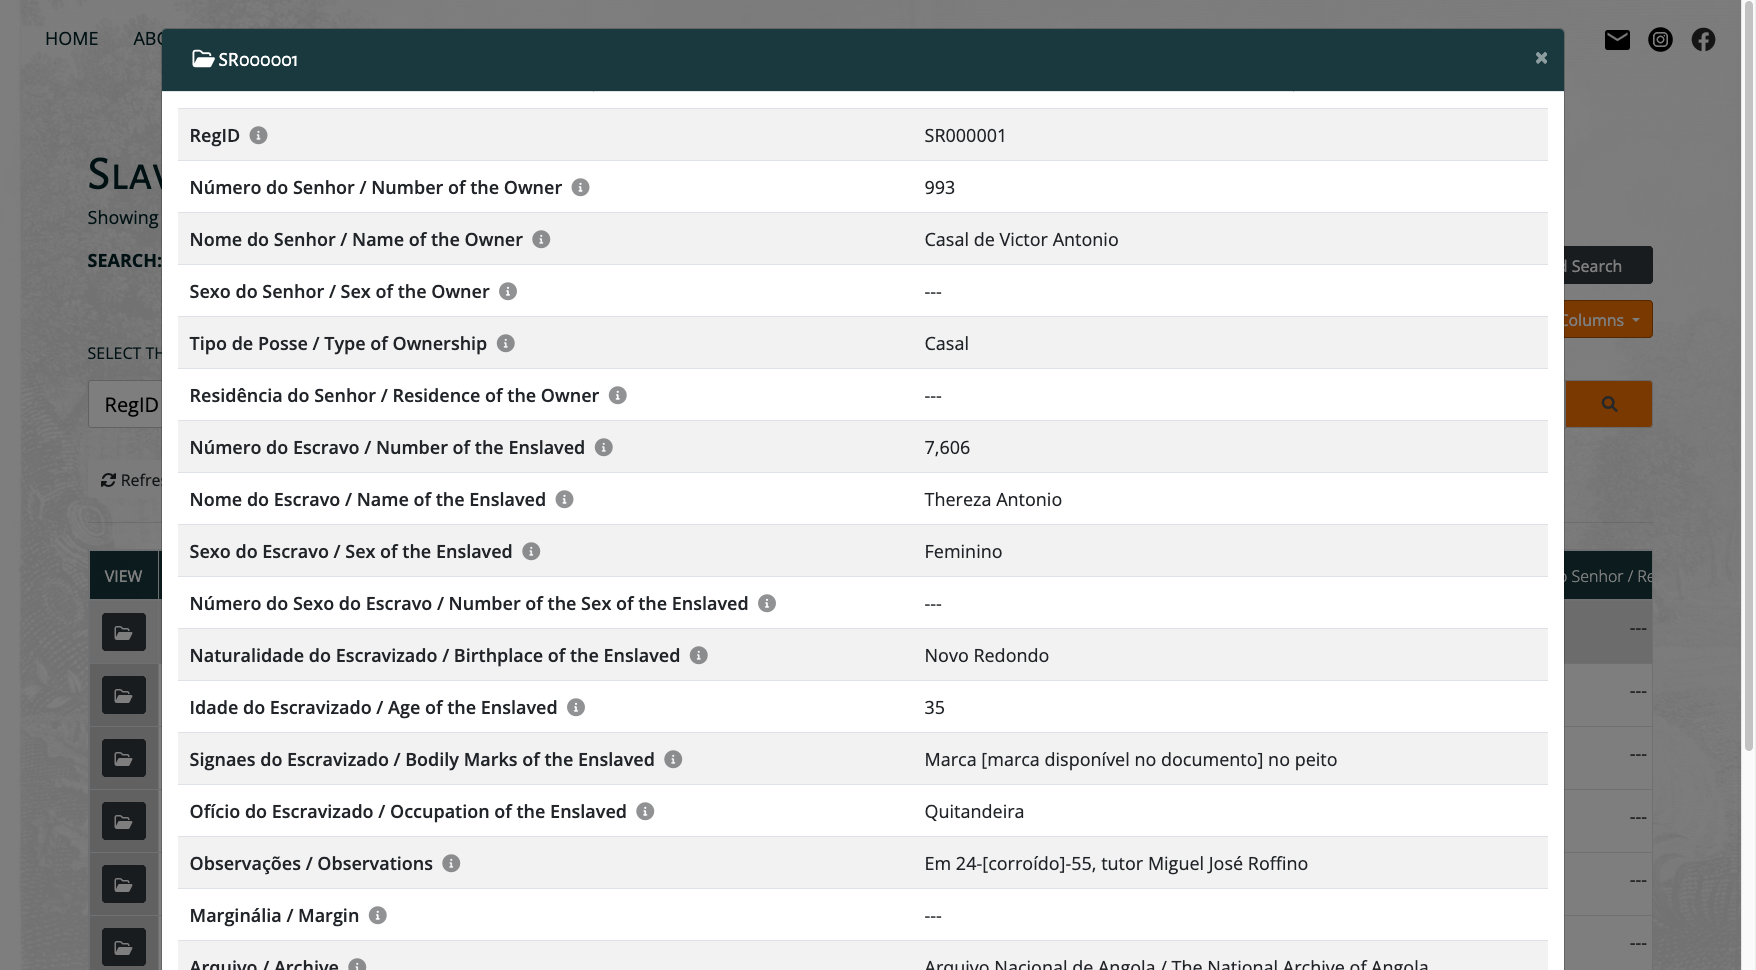Click info icon beside Type of Ownership
Image resolution: width=1756 pixels, height=970 pixels.
506,343
